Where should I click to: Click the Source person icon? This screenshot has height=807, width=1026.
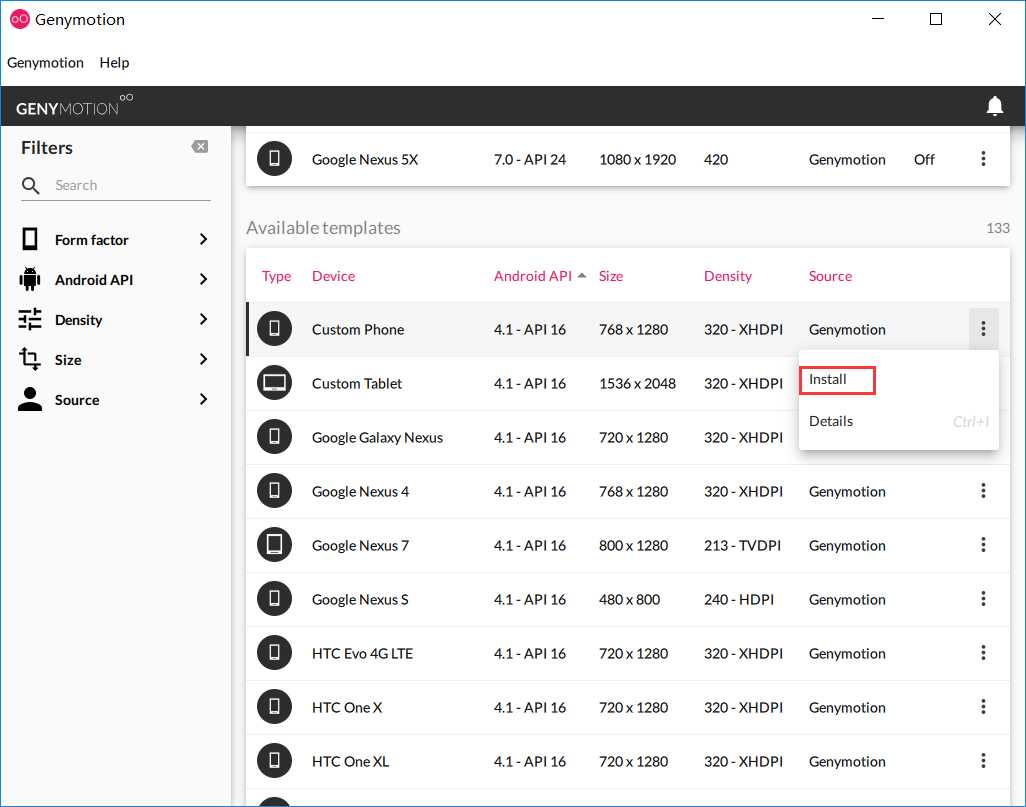(29, 399)
